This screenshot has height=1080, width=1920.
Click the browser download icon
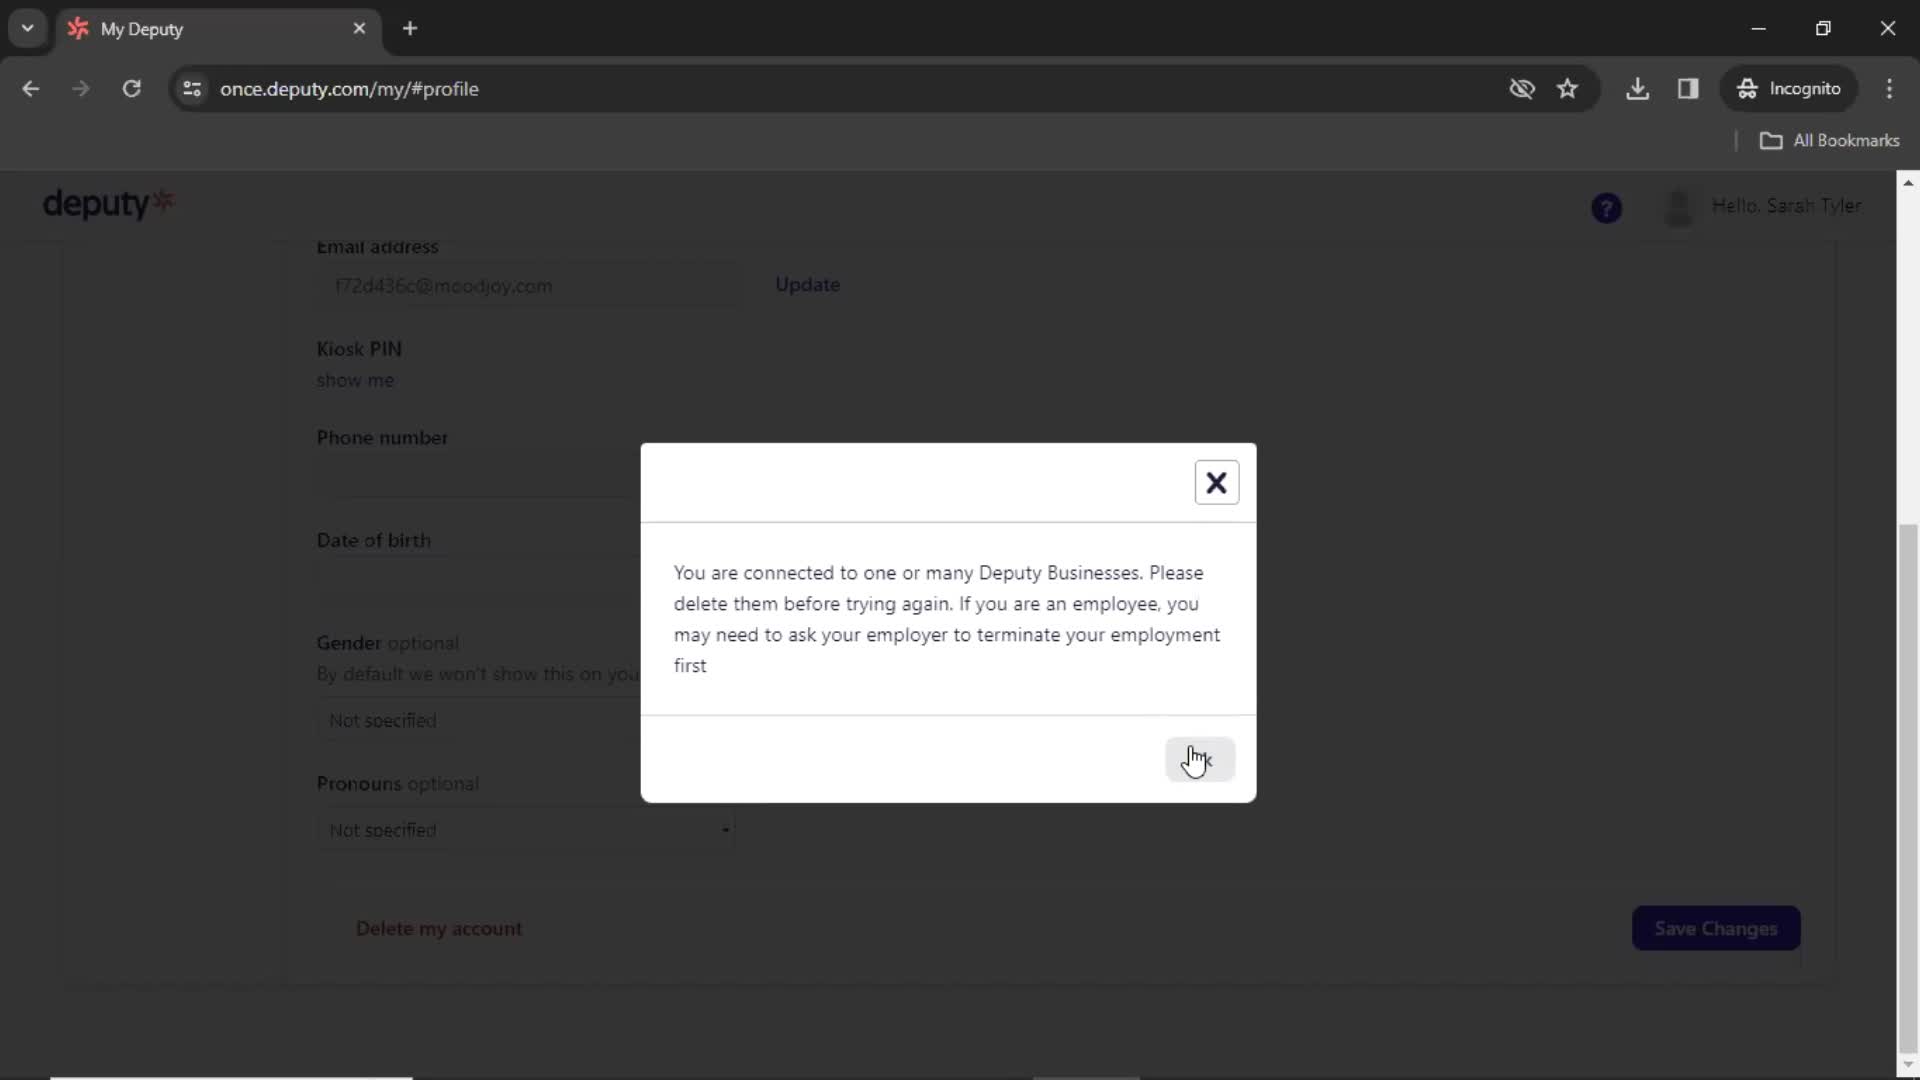point(1639,88)
